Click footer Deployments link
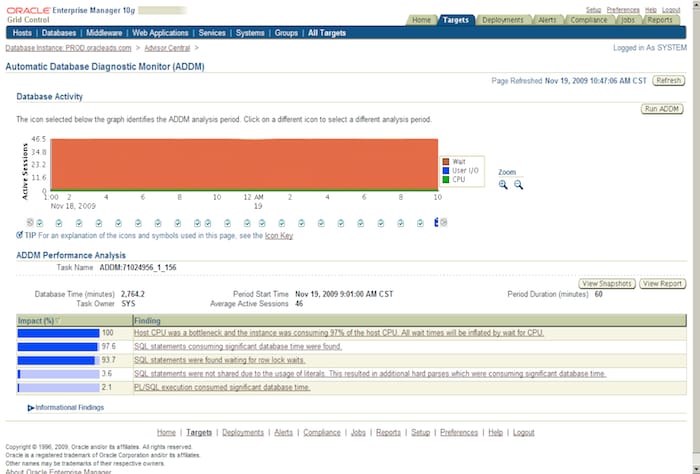 click(x=243, y=432)
